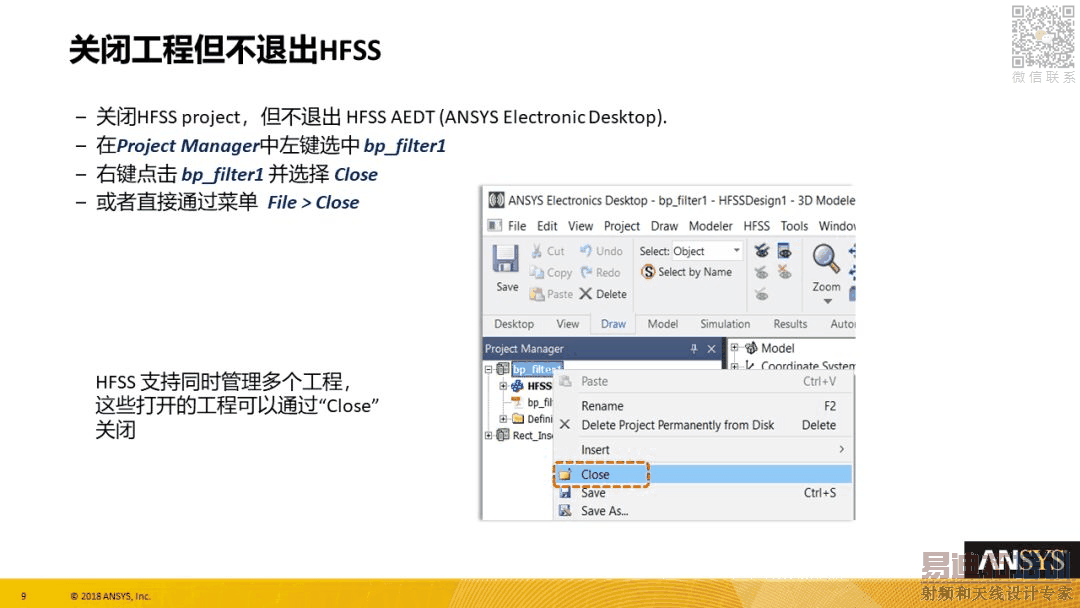The height and width of the screenshot is (608, 1080).
Task: Click the Copy button in the ribbon
Action: pyautogui.click(x=551, y=273)
